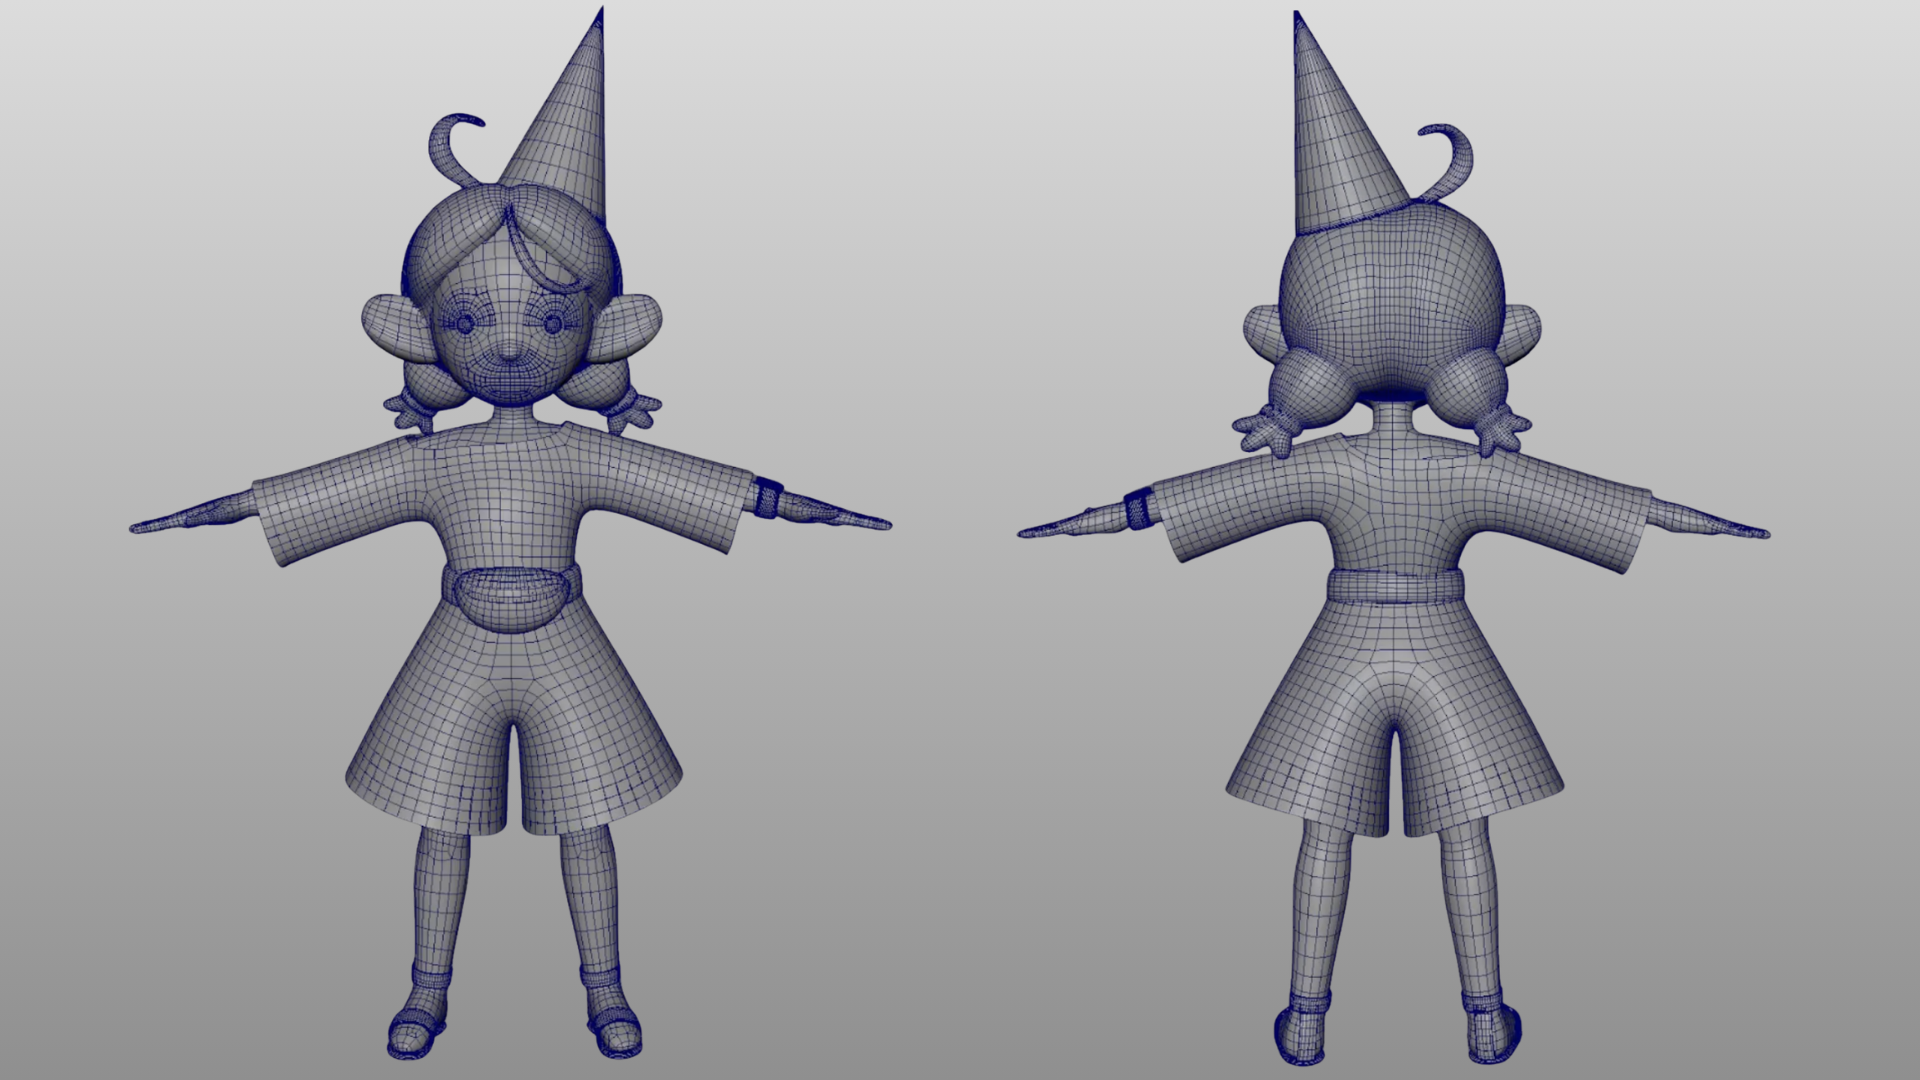Select the fanny pack on the front-view character
The image size is (1920, 1080).
click(510, 598)
